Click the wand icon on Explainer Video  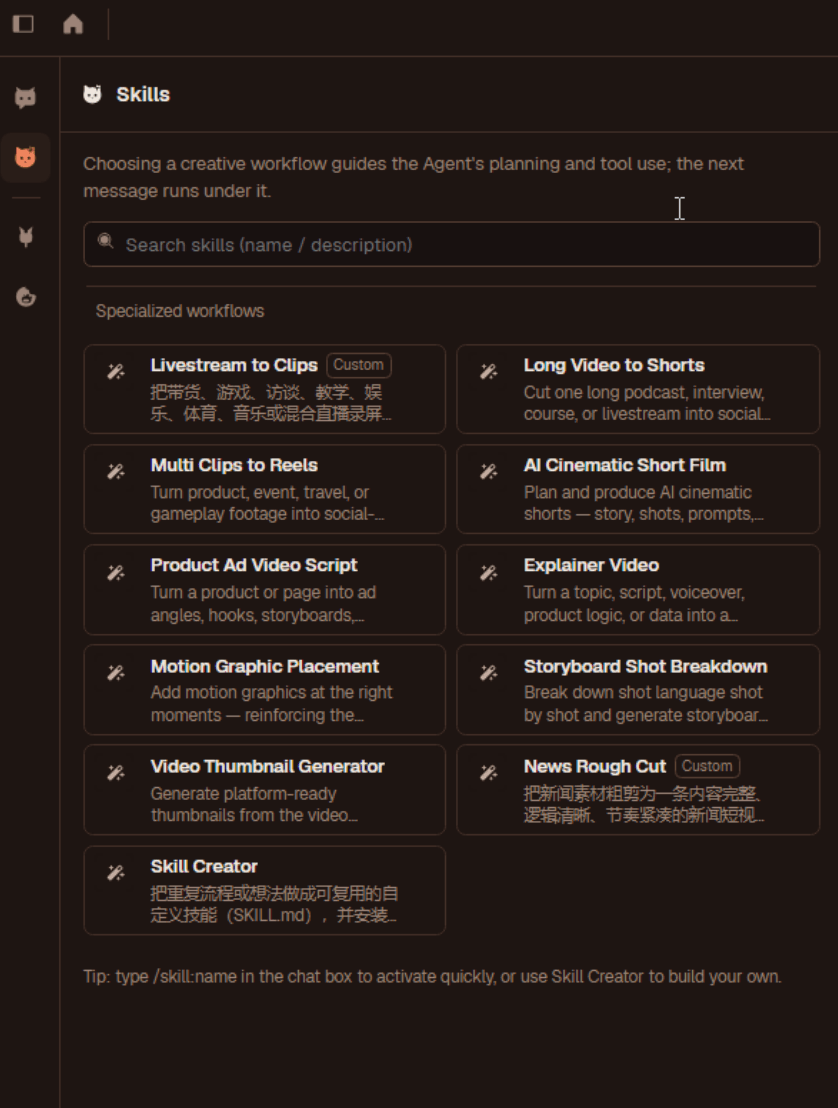click(489, 572)
